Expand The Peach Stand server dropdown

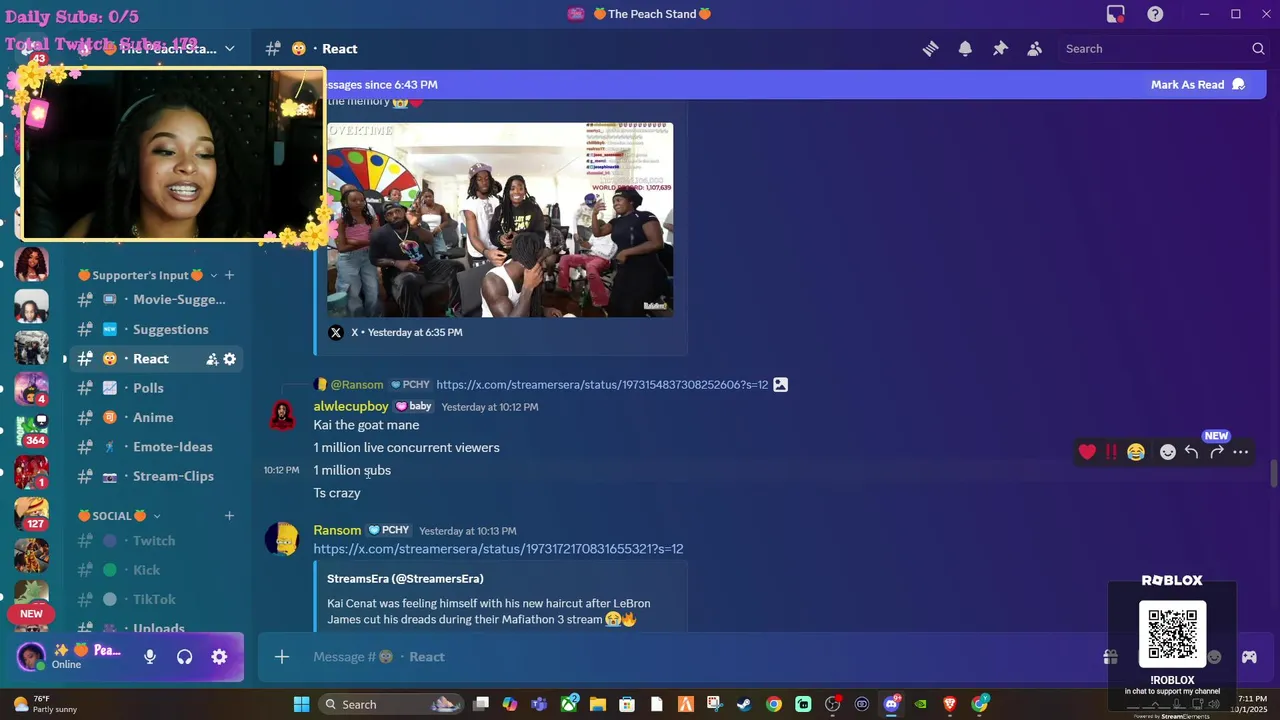click(x=229, y=48)
